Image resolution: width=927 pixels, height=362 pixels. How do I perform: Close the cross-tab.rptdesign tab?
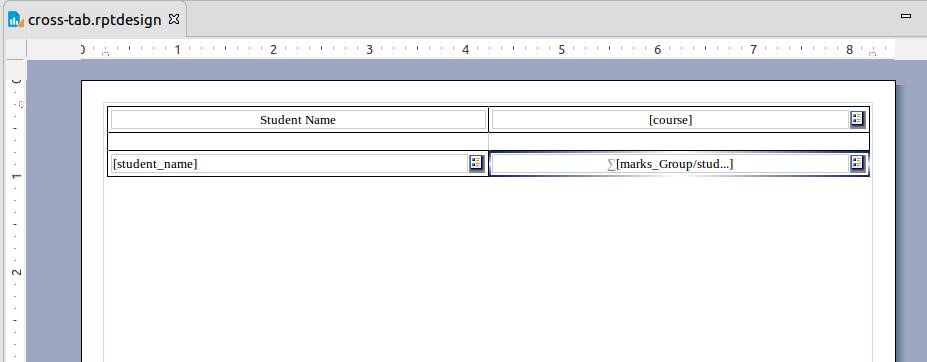coord(174,19)
